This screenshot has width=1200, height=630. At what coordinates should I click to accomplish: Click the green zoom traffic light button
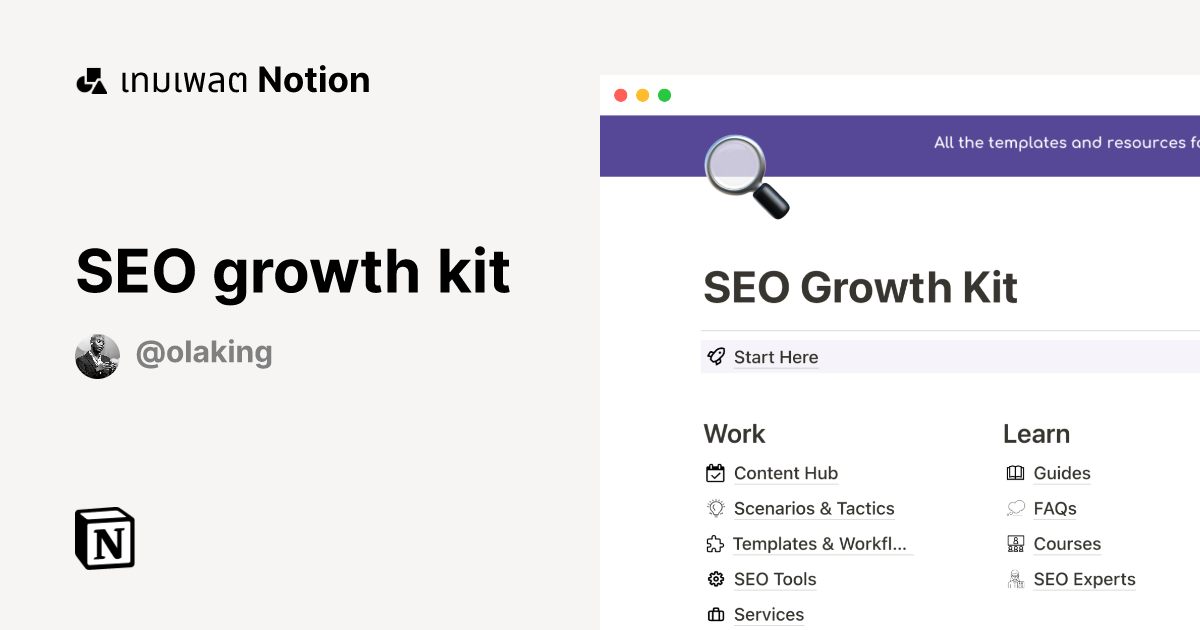click(663, 95)
